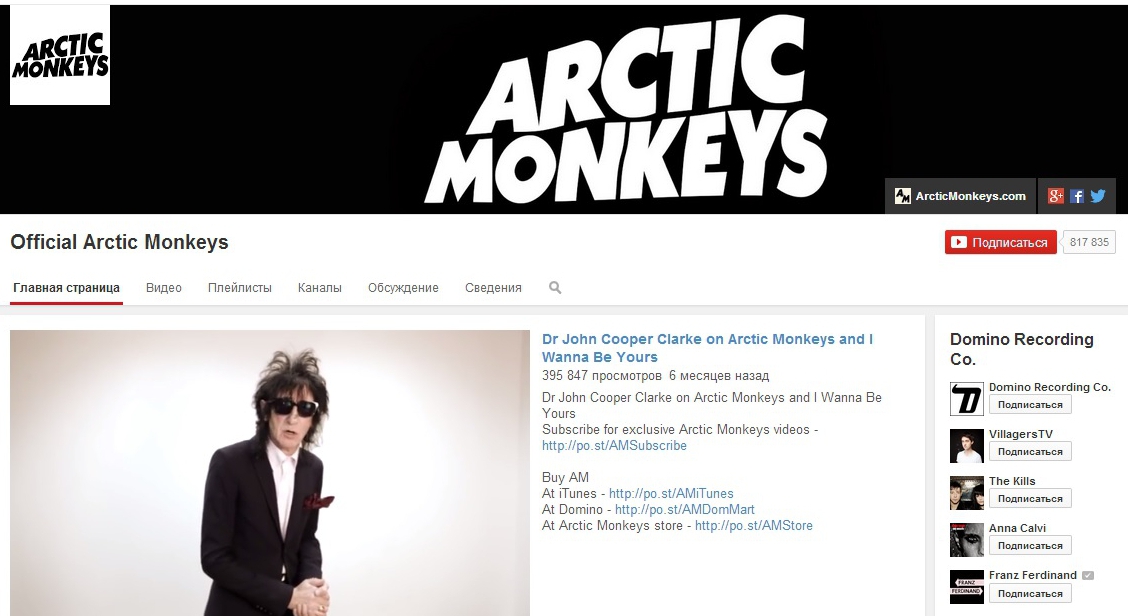Switch to the Плейлисты tab
This screenshot has width=1128, height=616.
pyautogui.click(x=240, y=287)
